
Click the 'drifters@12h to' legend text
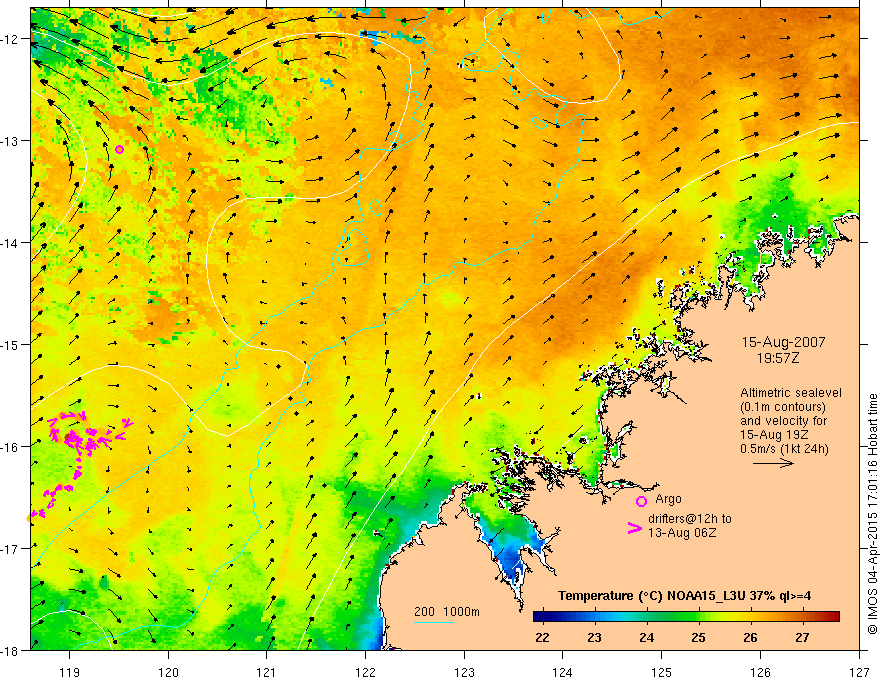tap(690, 519)
